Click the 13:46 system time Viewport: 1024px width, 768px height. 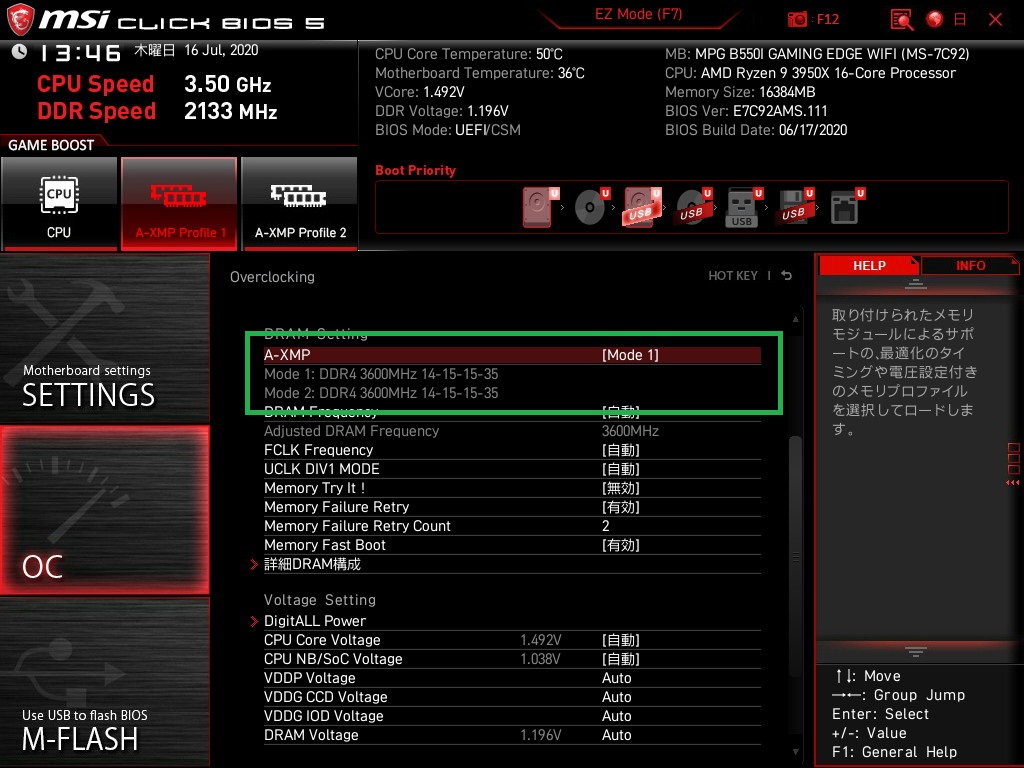pyautogui.click(x=80, y=53)
